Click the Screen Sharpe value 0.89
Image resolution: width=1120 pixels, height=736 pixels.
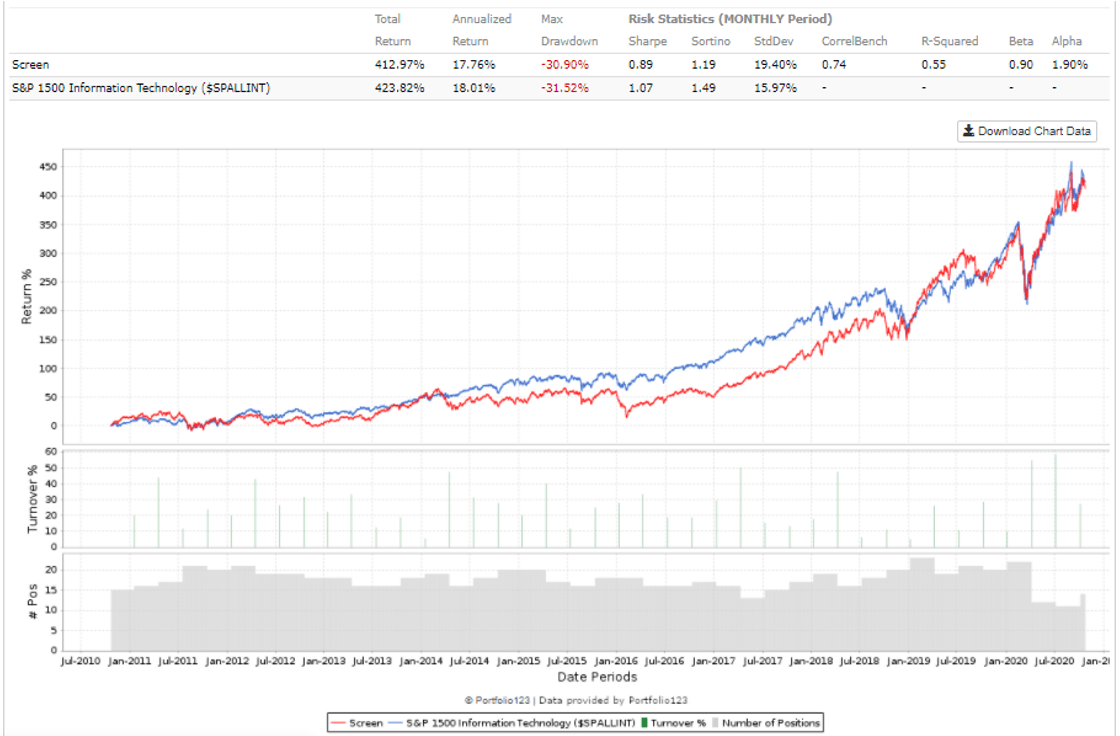(641, 65)
